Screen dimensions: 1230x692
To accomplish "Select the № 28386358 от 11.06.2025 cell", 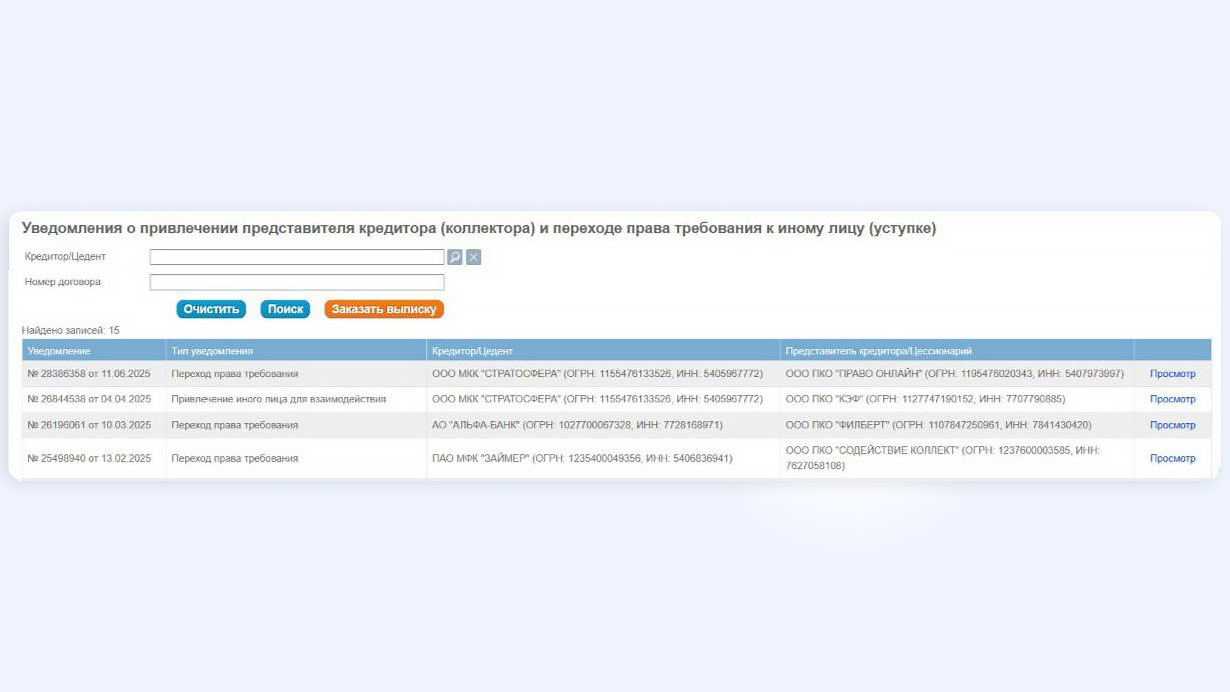I will click(x=89, y=374).
